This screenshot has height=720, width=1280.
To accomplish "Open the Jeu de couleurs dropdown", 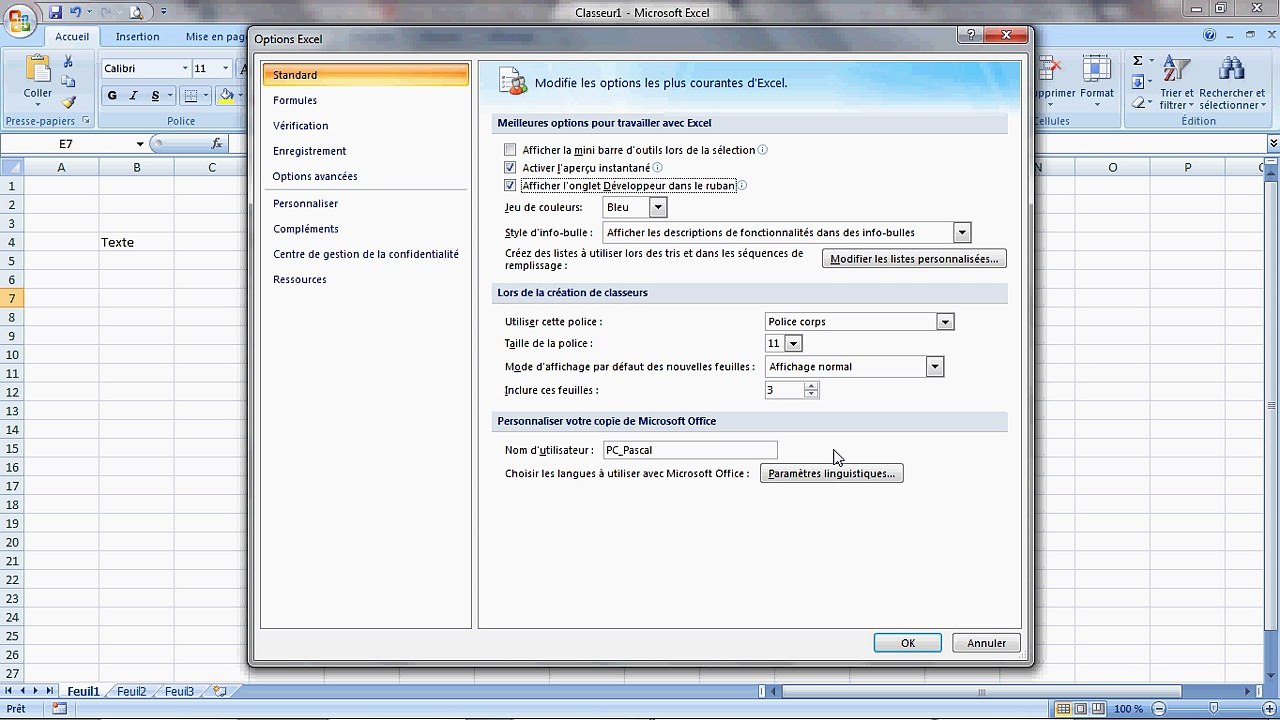I will pos(657,207).
